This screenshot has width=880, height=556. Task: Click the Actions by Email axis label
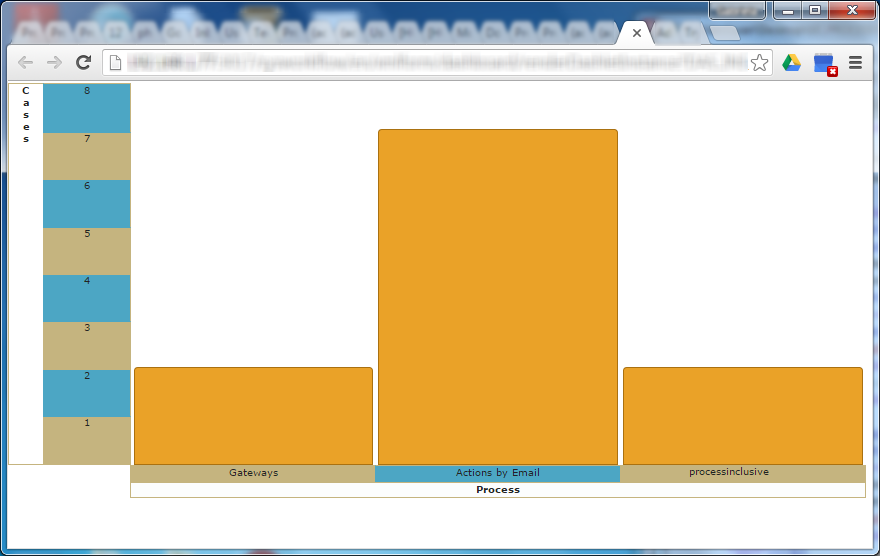click(x=497, y=473)
